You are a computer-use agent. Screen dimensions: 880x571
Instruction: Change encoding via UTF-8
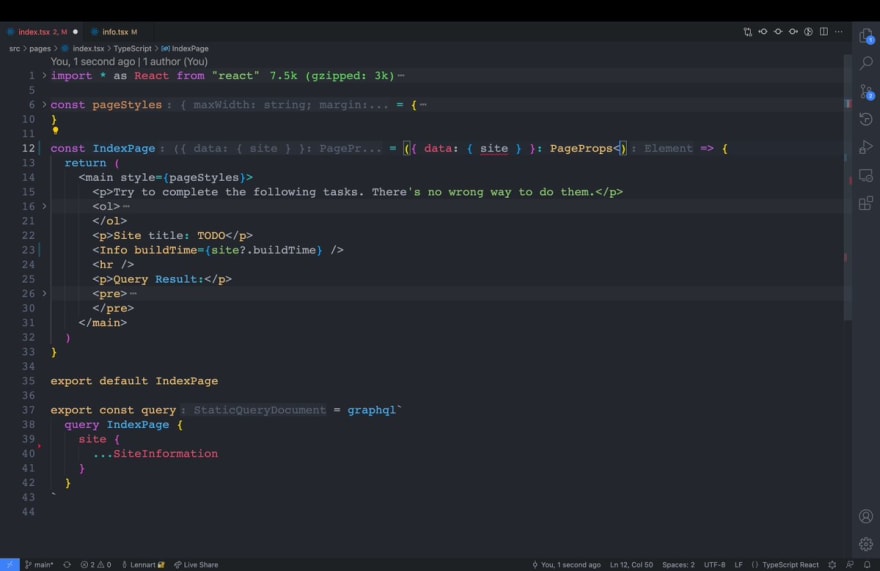714,564
